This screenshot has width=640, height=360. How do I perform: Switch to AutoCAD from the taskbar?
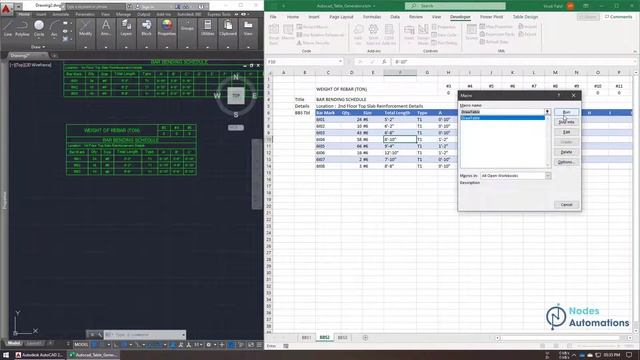click(x=39, y=355)
